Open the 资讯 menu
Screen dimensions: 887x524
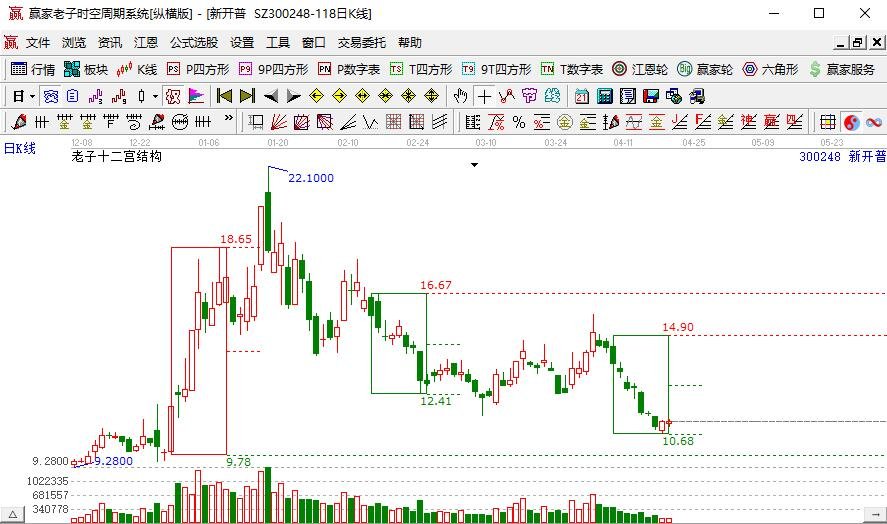pyautogui.click(x=110, y=42)
